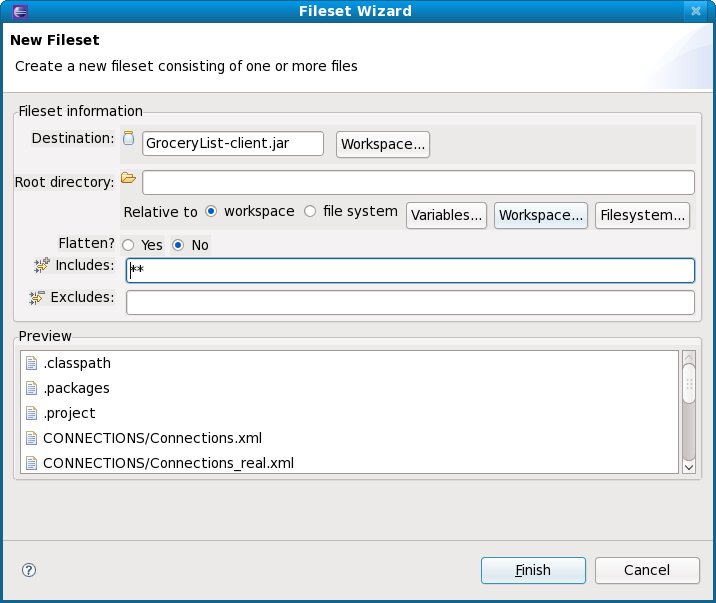
Task: Click the .classpath file icon
Action: pos(31,364)
